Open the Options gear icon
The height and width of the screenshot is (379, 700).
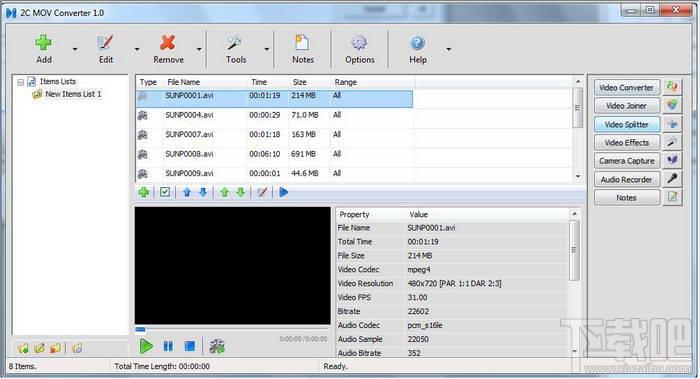[x=359, y=43]
